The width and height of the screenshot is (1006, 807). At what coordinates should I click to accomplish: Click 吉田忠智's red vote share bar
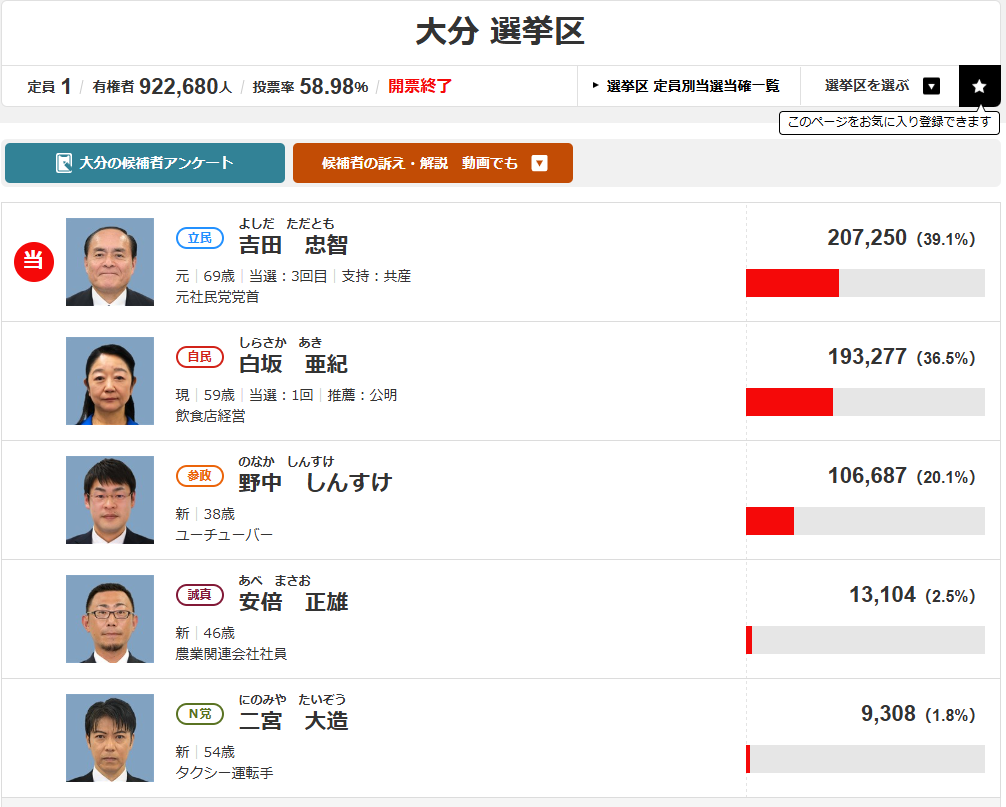tap(792, 283)
